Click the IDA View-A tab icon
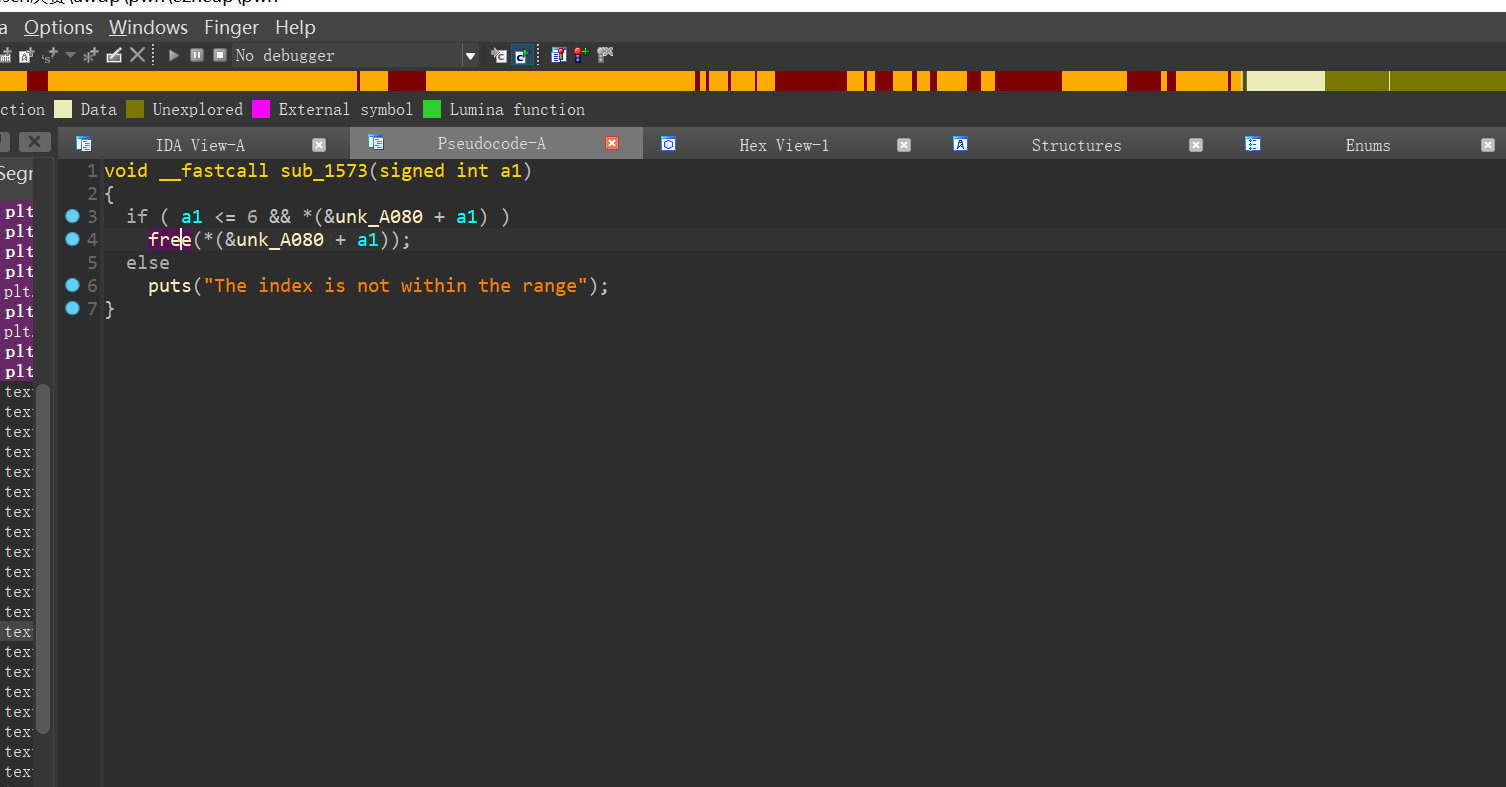Viewport: 1506px width, 787px height. click(x=84, y=144)
